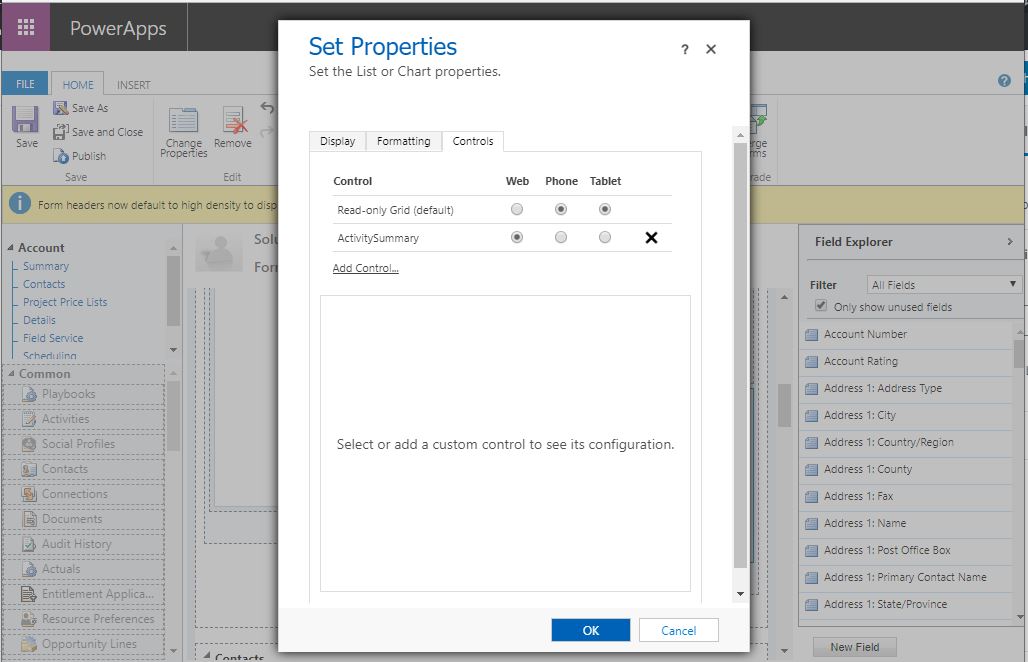Collapse the Account section in the navigator
The image size is (1028, 662).
10,247
